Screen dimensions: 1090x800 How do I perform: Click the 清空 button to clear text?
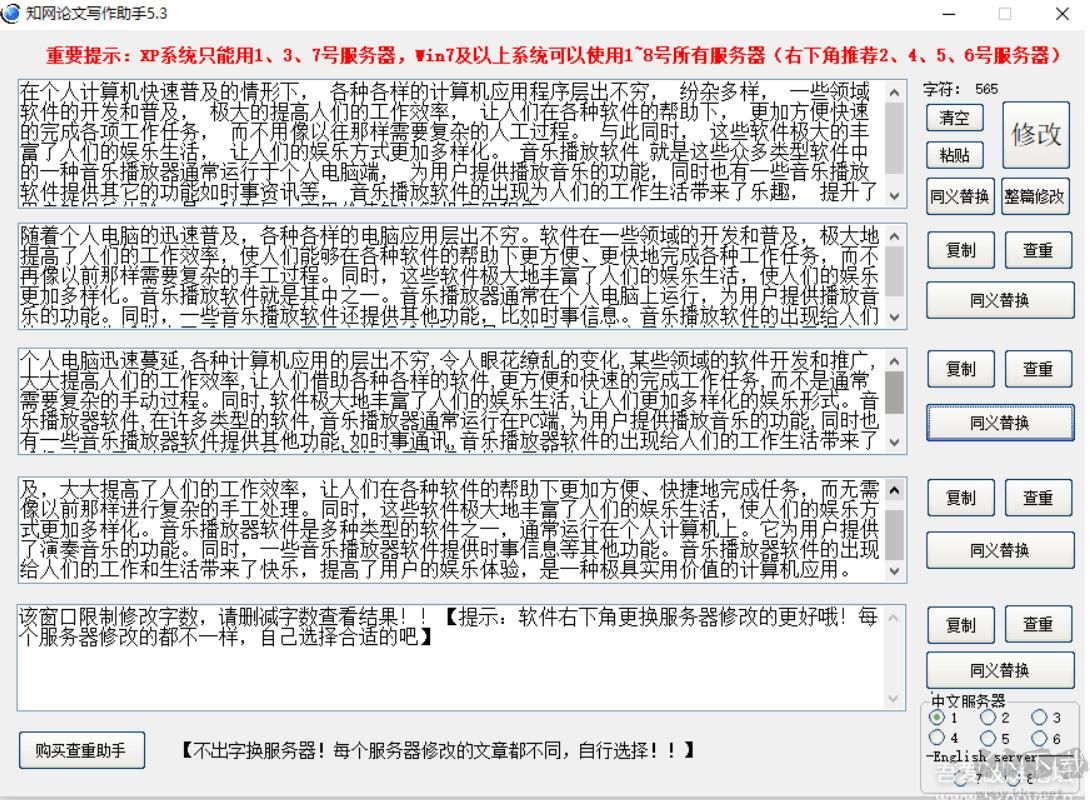pos(955,118)
